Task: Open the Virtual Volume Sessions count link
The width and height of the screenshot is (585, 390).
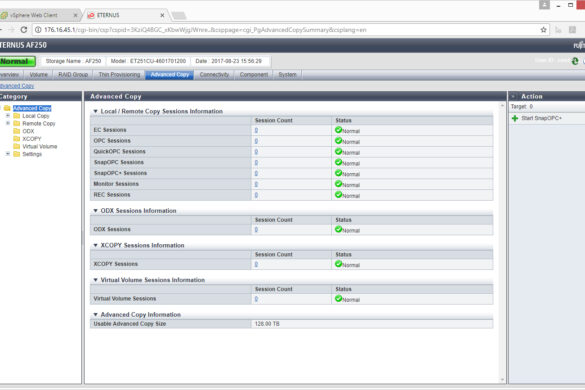Action: pyautogui.click(x=256, y=299)
